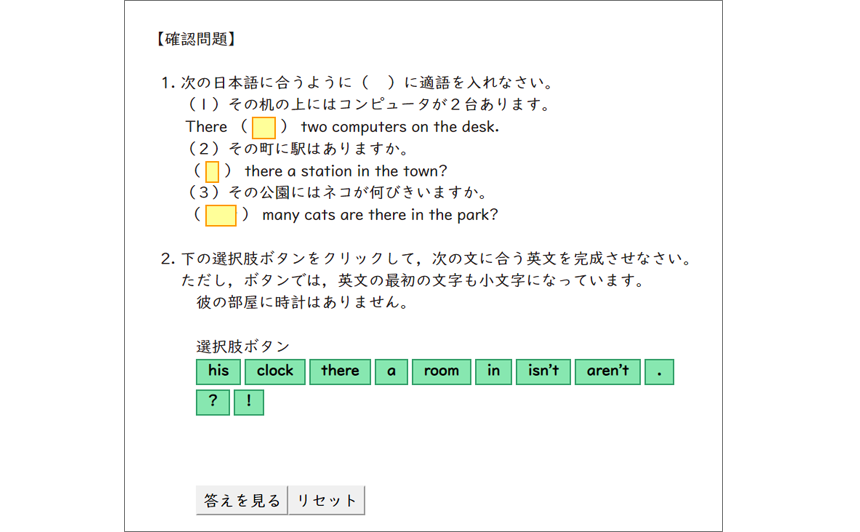Click the 'there' word button

point(340,371)
